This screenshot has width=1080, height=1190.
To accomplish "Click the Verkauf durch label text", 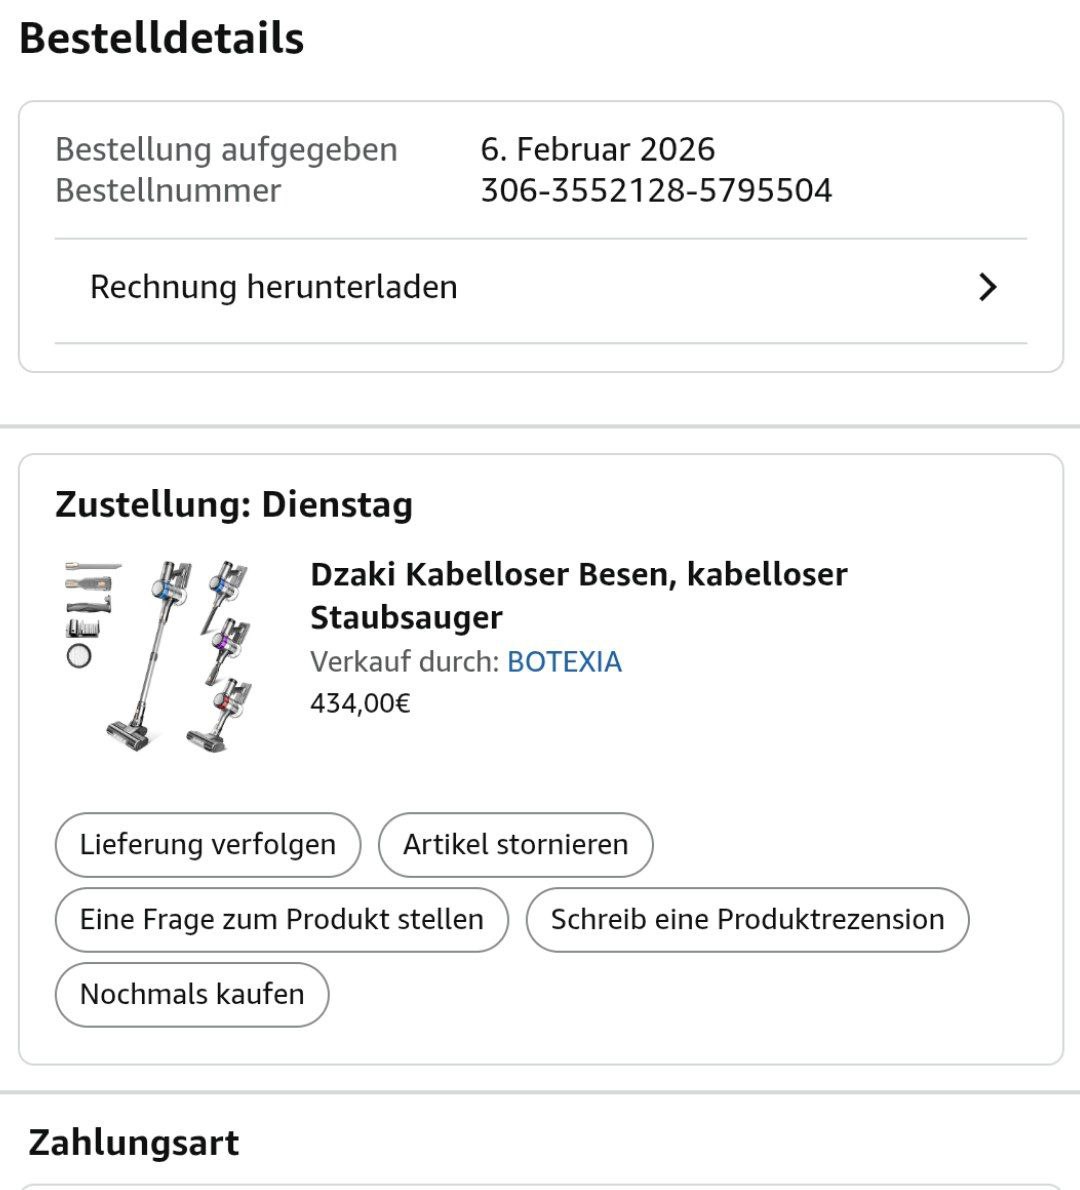I will click(x=404, y=662).
